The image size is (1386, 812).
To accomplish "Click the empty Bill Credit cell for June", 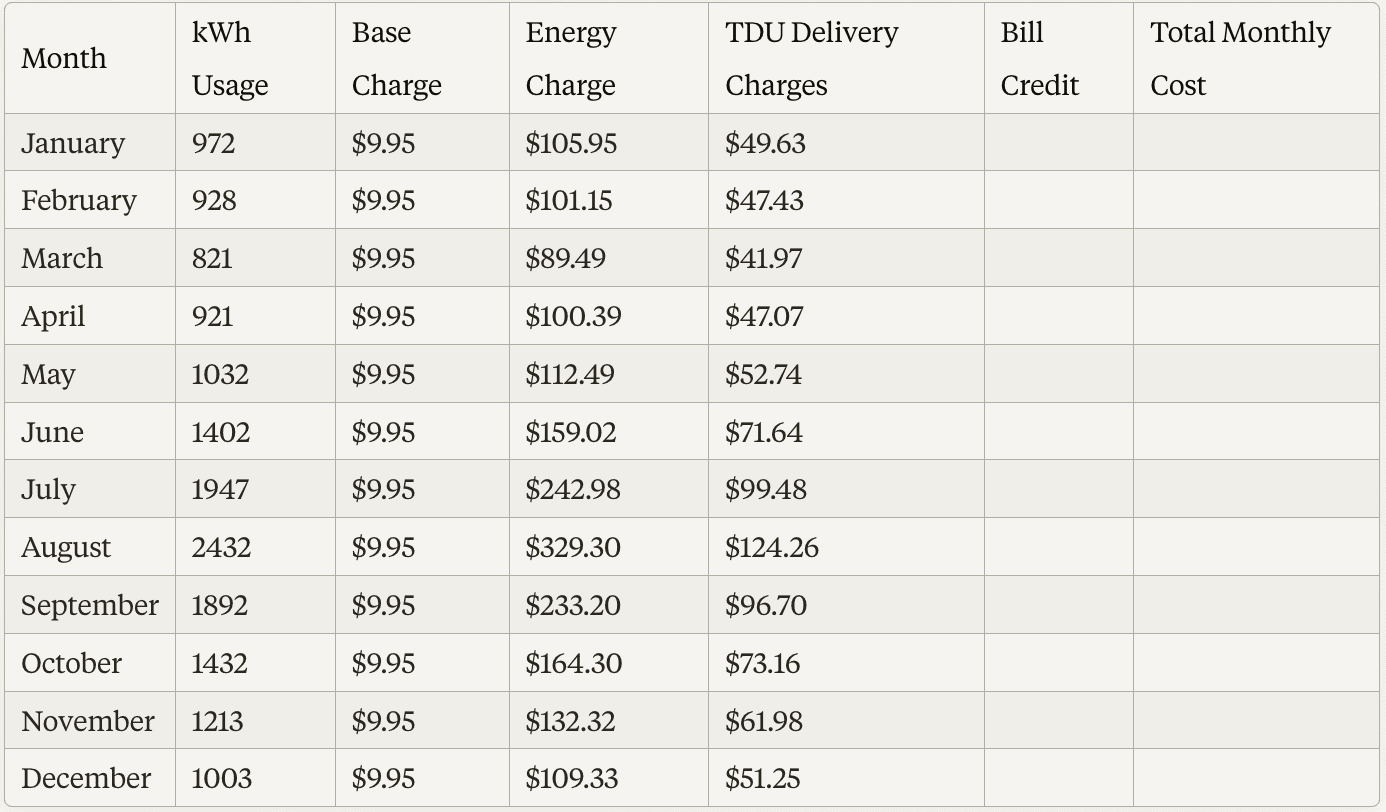I will tap(1058, 433).
